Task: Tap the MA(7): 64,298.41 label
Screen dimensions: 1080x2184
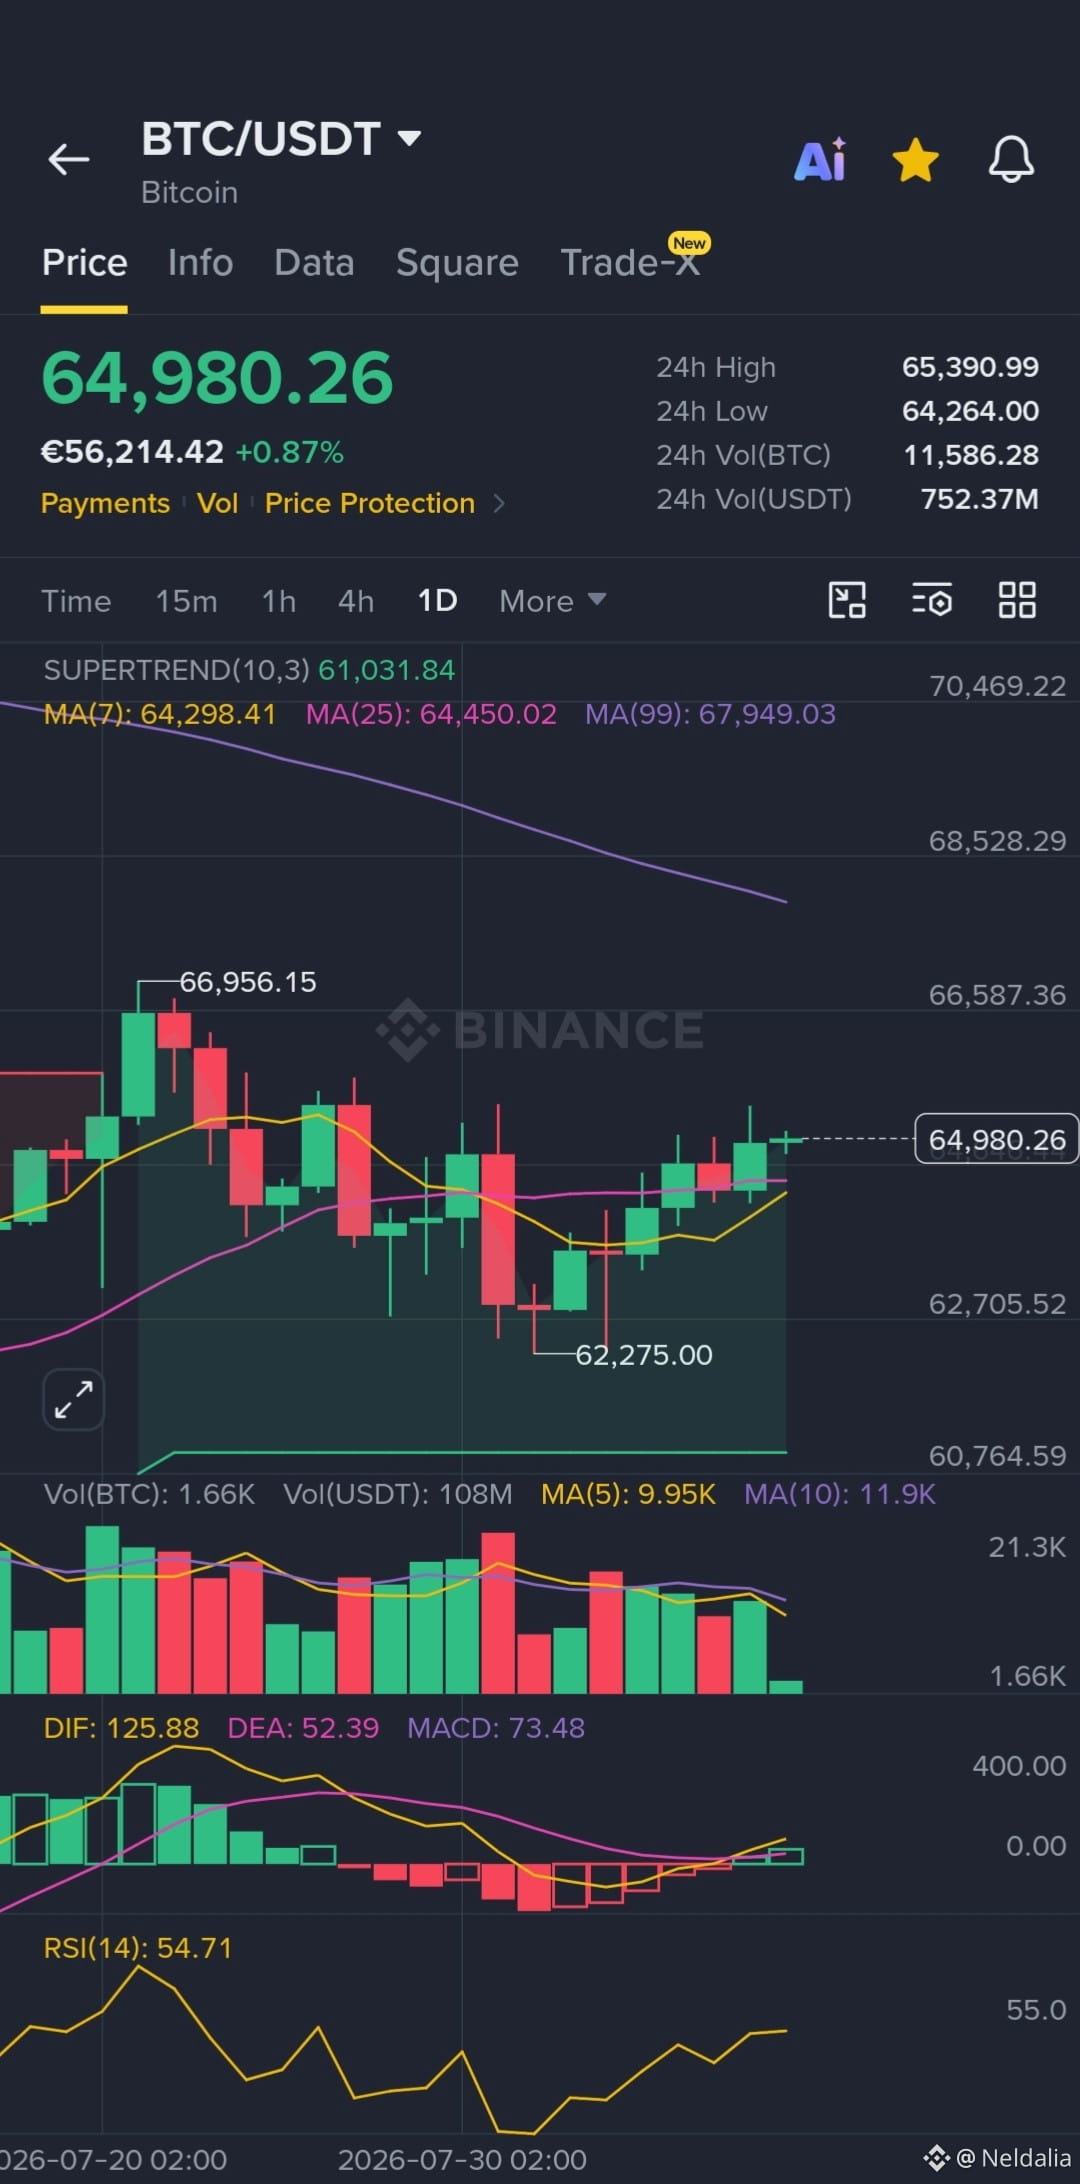Action: point(160,714)
